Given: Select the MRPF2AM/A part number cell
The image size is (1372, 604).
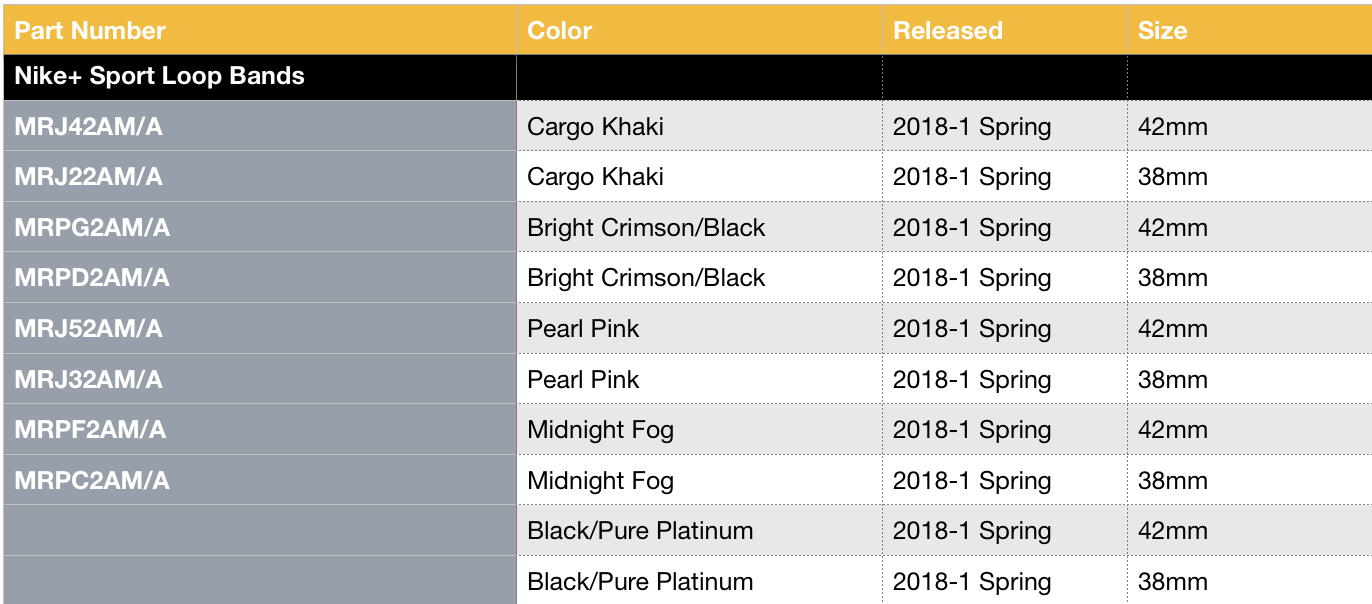Looking at the screenshot, I should point(90,430).
